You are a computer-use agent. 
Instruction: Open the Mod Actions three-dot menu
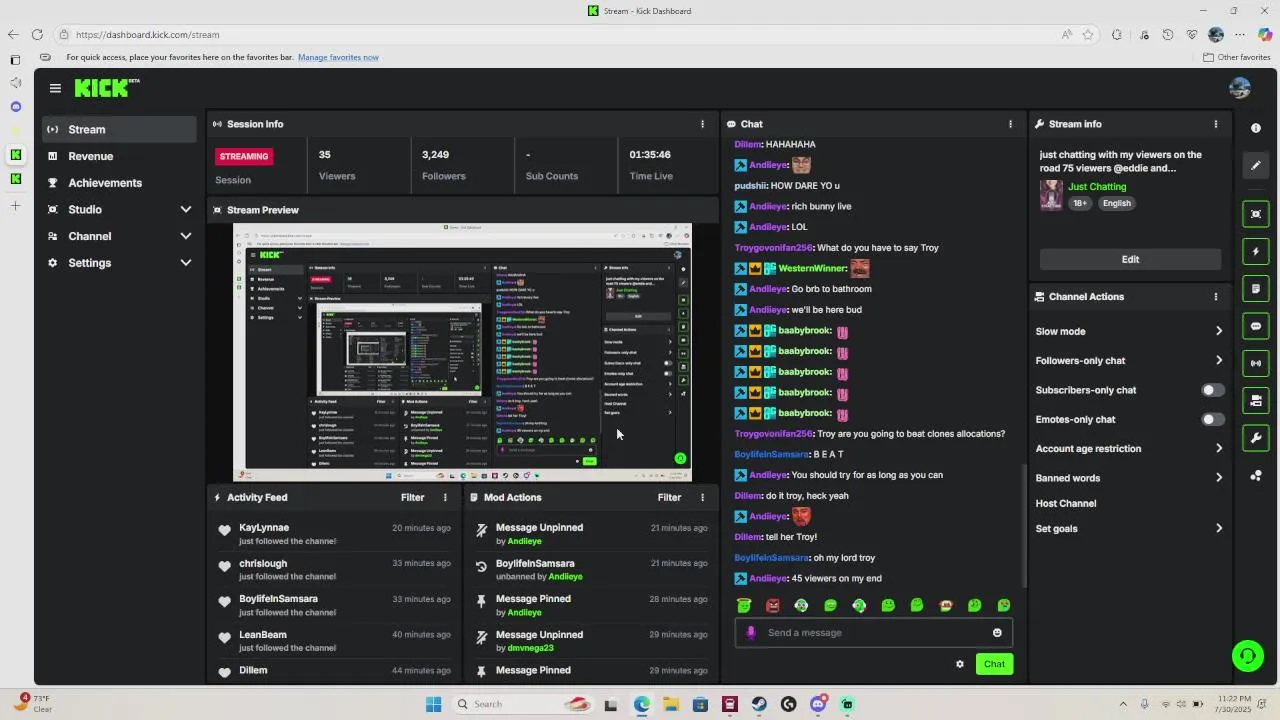pos(702,497)
